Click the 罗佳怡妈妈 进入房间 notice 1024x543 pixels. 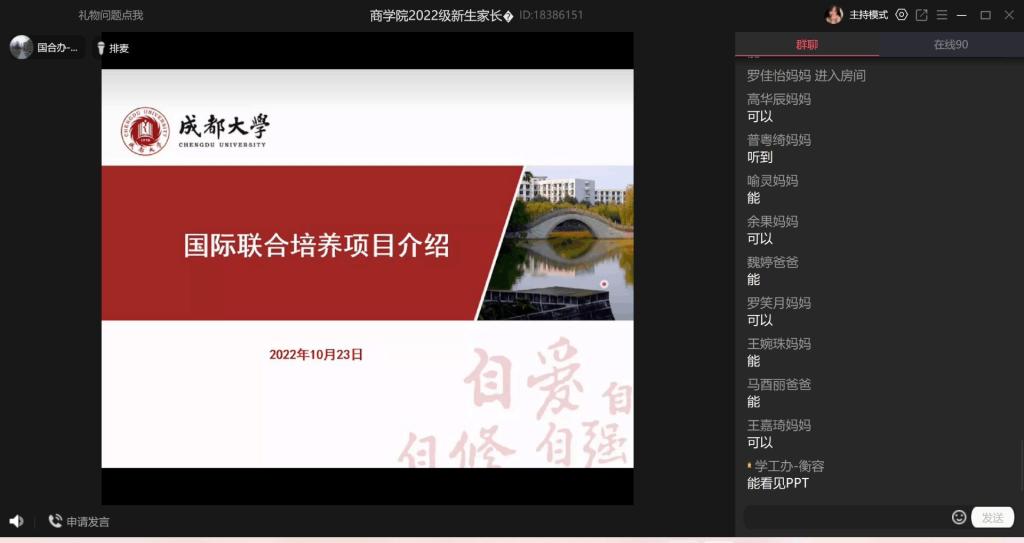point(807,75)
